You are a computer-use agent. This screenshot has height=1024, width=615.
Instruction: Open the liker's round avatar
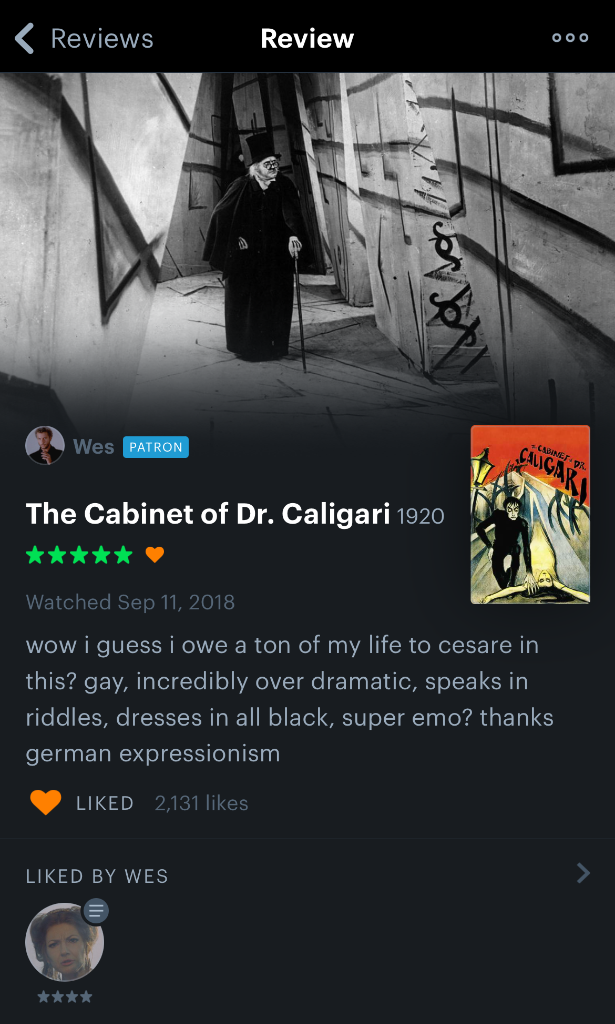pyautogui.click(x=64, y=942)
